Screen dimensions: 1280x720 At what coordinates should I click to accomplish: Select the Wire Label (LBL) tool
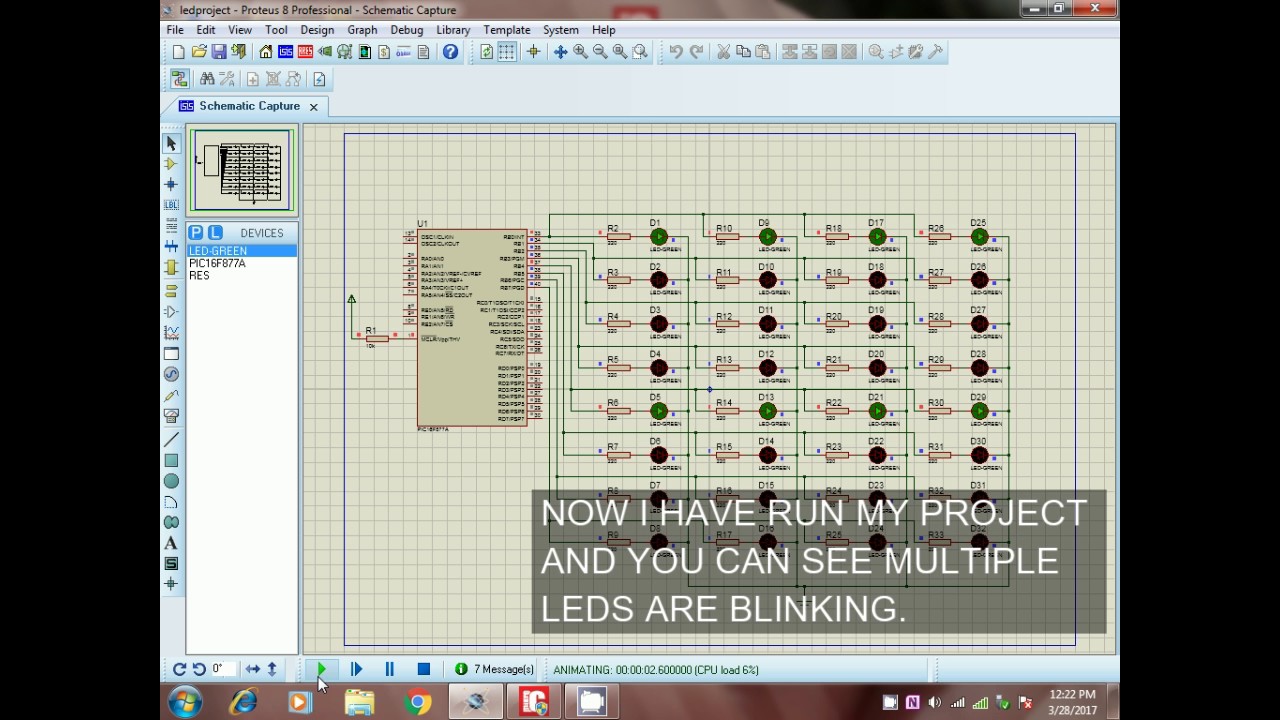(171, 205)
